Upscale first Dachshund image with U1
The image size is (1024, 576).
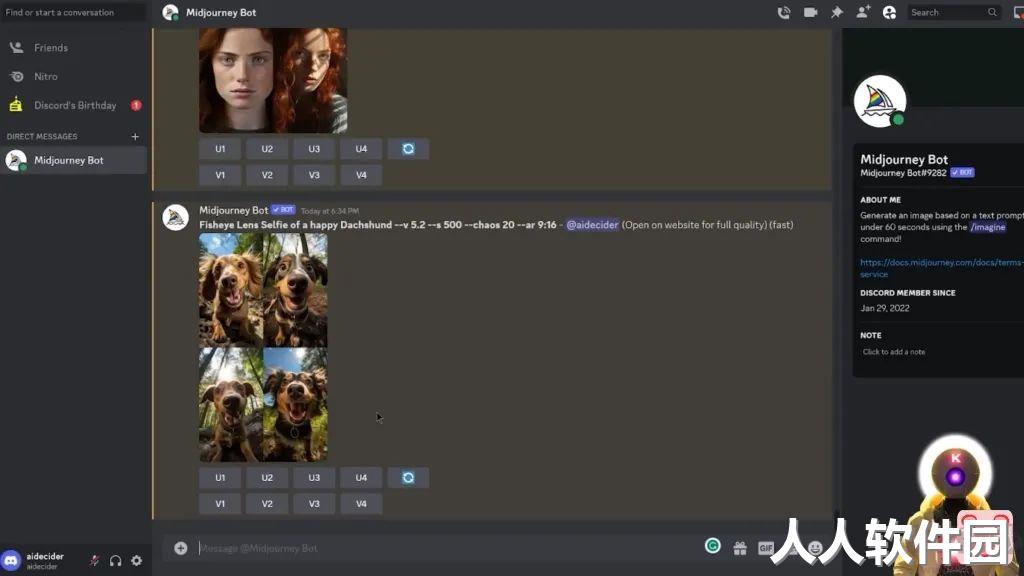tap(220, 477)
